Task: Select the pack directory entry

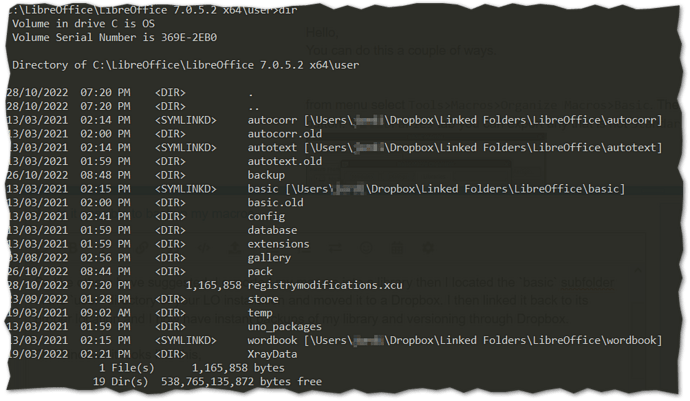Action: click(x=260, y=272)
